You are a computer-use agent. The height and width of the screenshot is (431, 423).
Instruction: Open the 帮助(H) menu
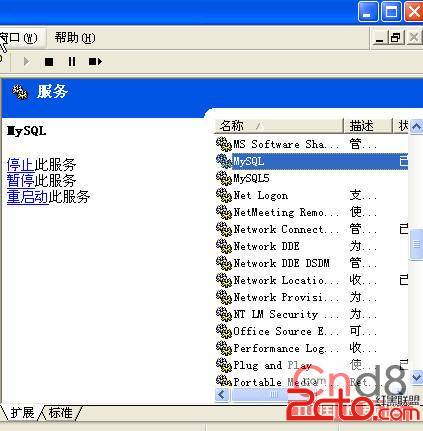tap(75, 38)
